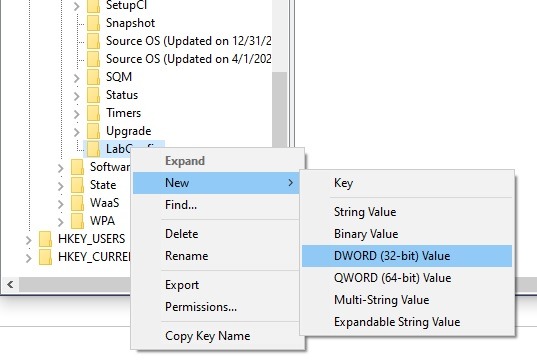The width and height of the screenshot is (537, 361).
Task: Click the Upgrade folder icon
Action: pyautogui.click(x=93, y=131)
